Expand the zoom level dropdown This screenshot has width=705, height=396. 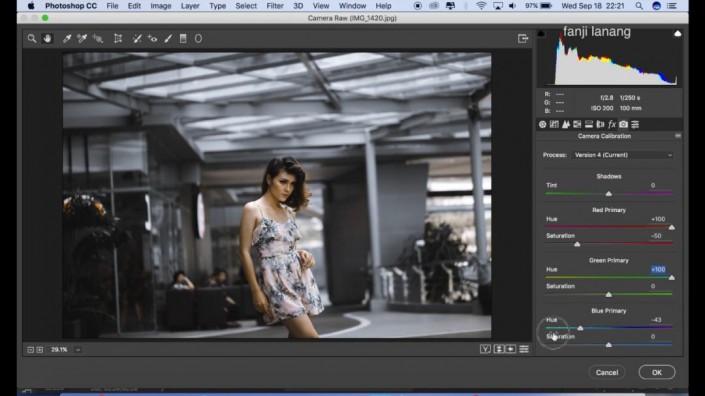[x=78, y=349]
